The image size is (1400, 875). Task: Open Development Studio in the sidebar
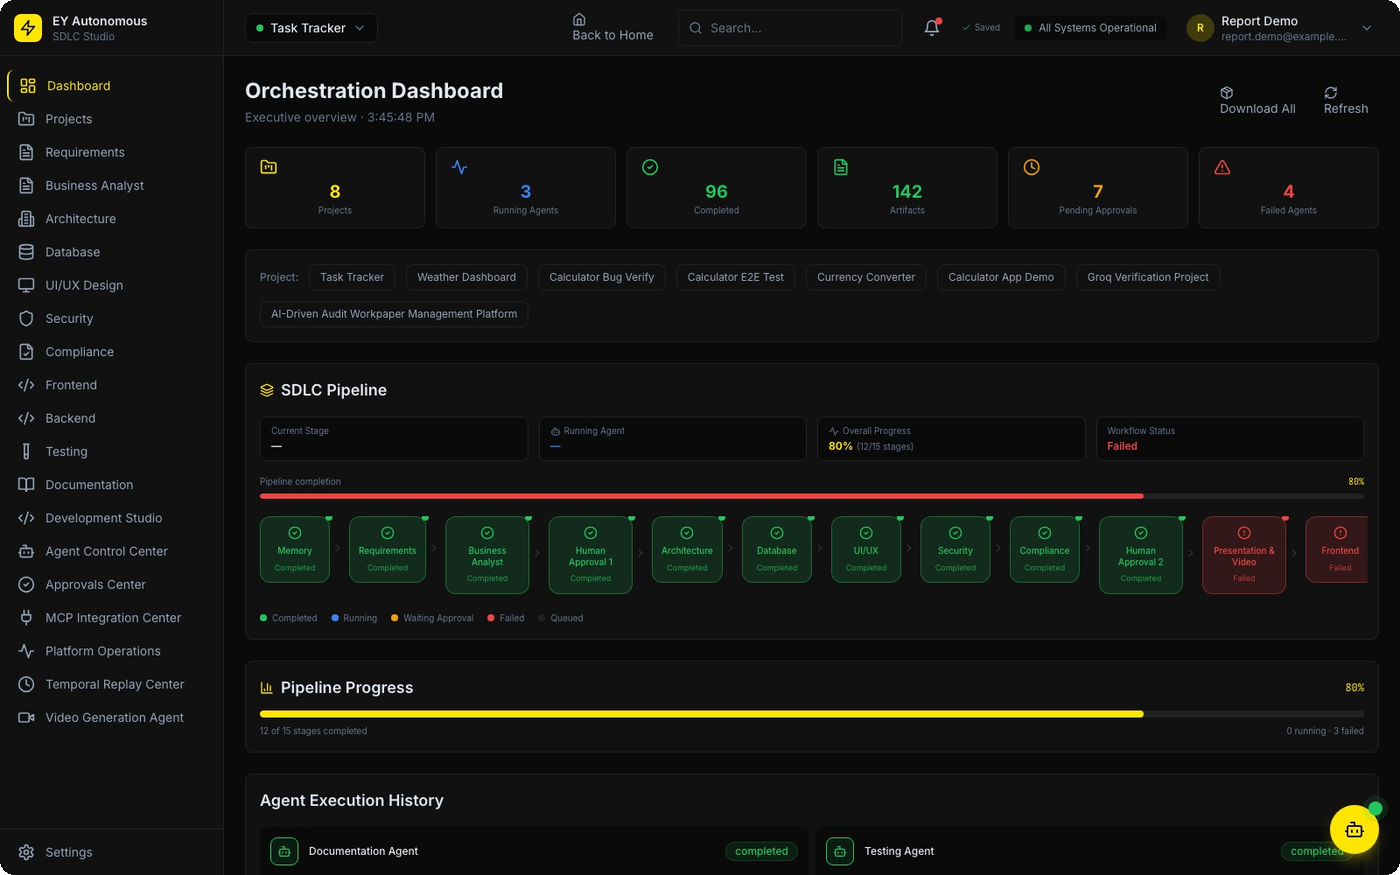112,518
